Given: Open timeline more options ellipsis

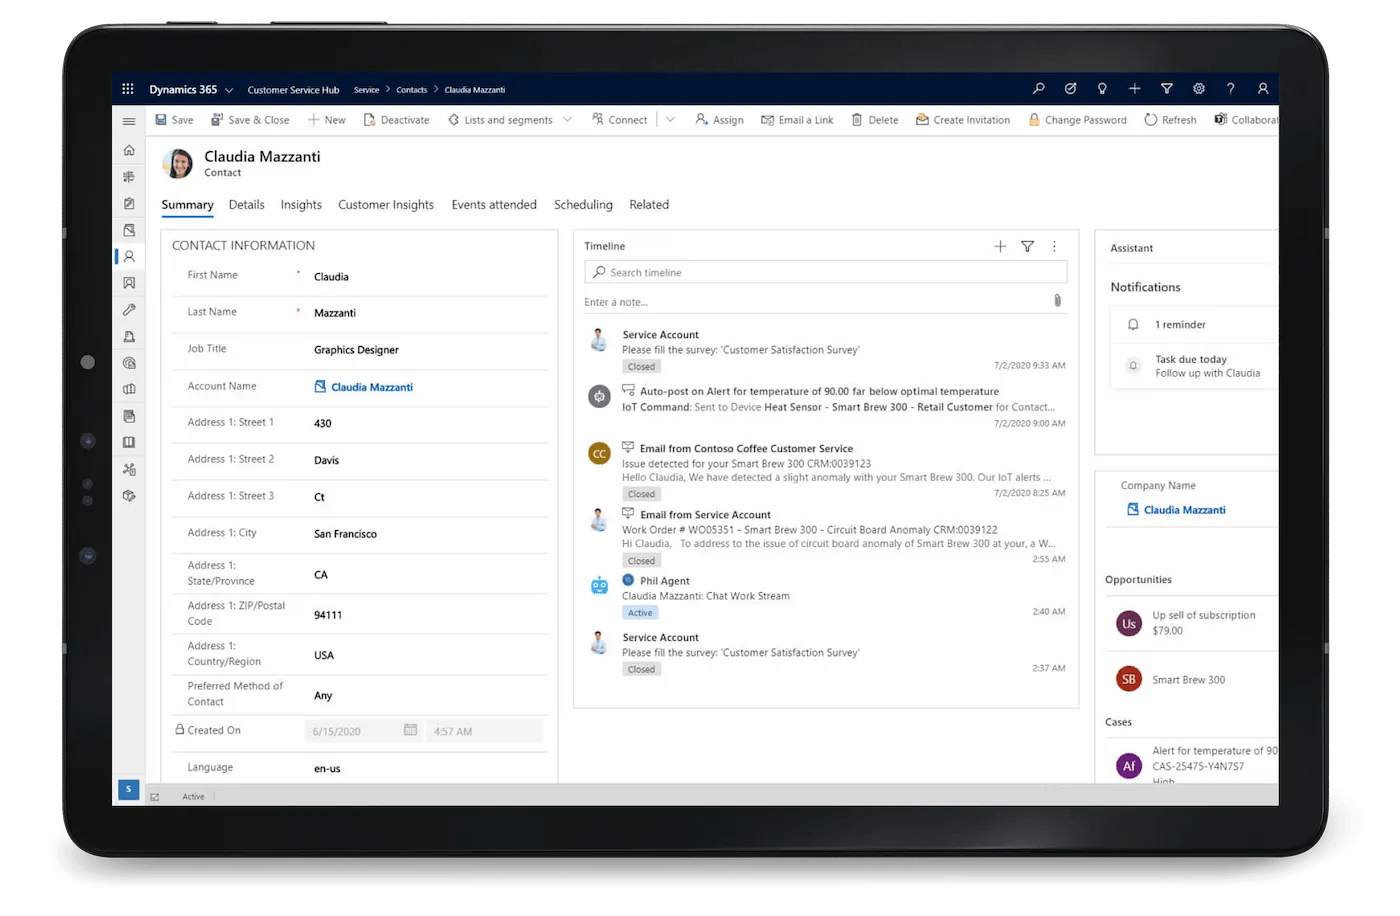Looking at the screenshot, I should 1054,246.
